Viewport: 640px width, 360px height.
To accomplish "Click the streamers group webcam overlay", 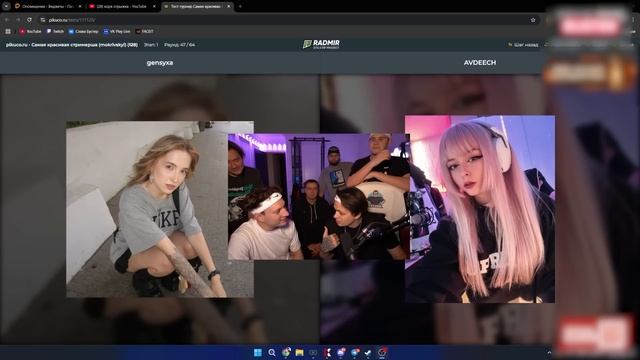I will pyautogui.click(x=319, y=197).
